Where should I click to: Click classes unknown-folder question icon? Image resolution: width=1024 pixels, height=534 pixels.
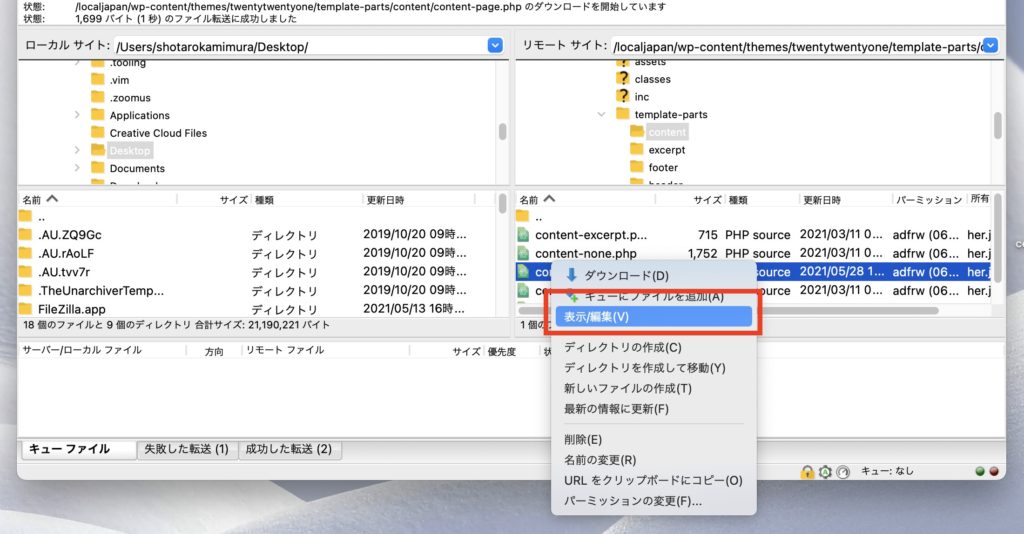pyautogui.click(x=623, y=78)
